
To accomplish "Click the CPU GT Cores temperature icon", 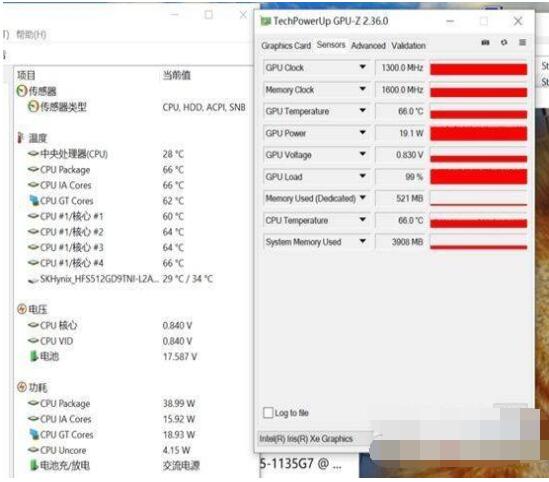I will tap(34, 200).
